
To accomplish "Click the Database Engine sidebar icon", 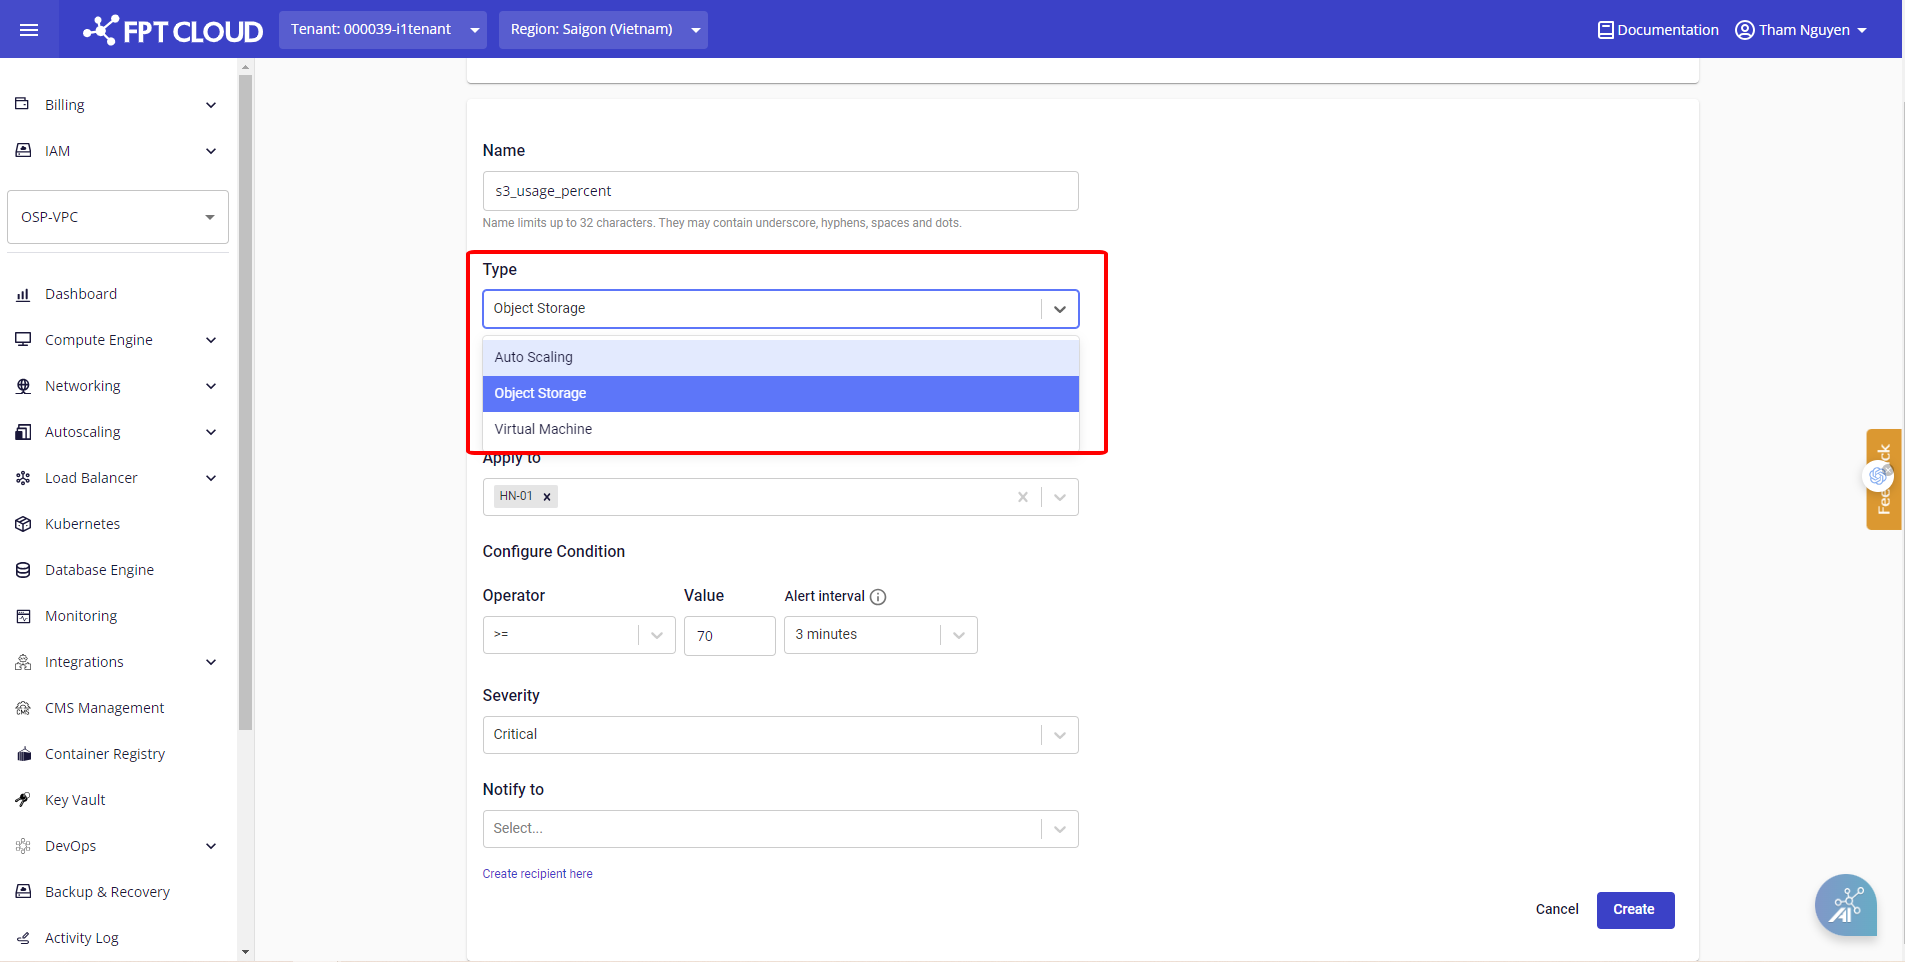I will [23, 570].
